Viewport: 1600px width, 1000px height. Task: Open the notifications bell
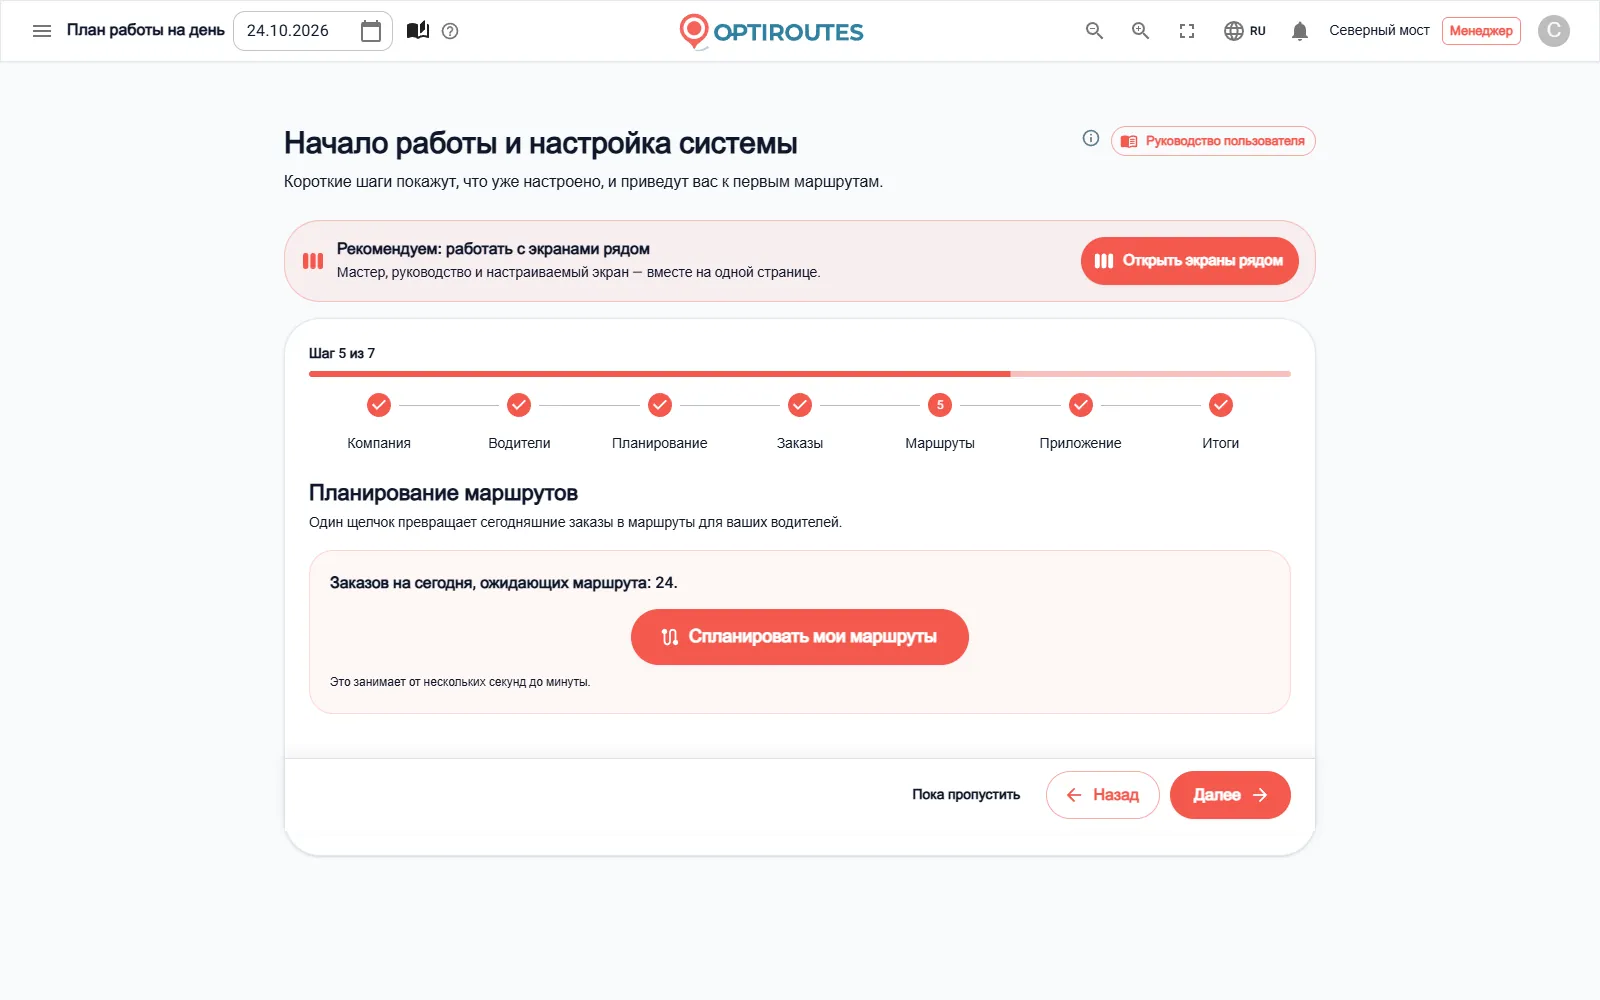(1300, 31)
